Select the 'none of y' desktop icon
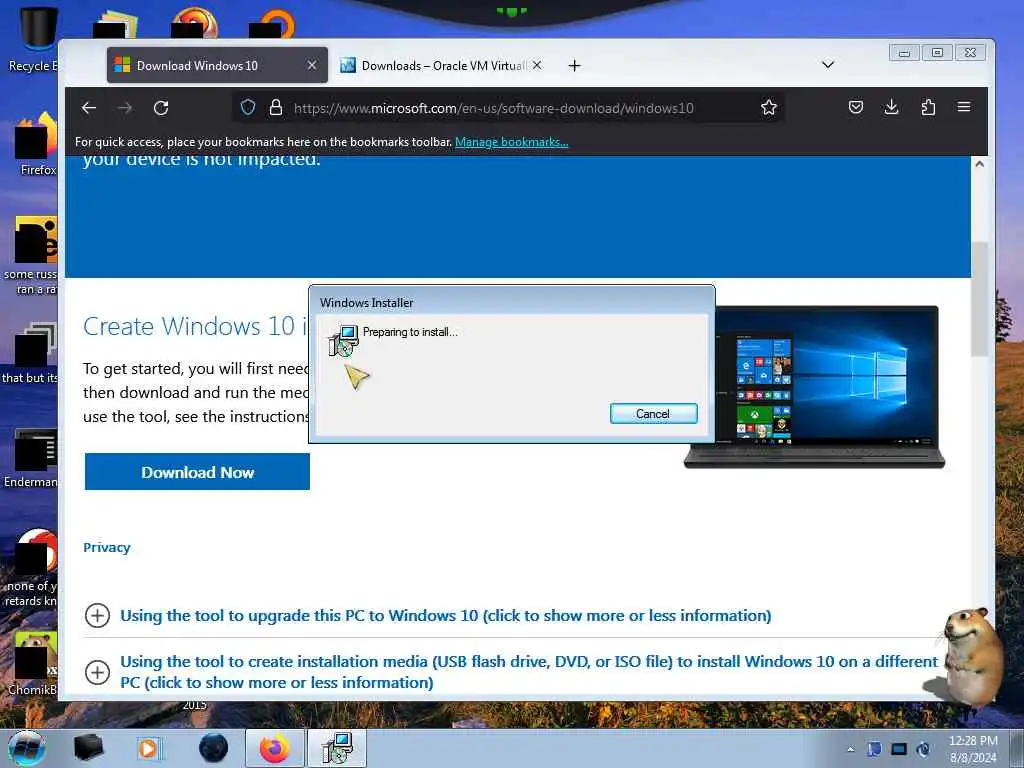The image size is (1024, 768). pos(31,568)
